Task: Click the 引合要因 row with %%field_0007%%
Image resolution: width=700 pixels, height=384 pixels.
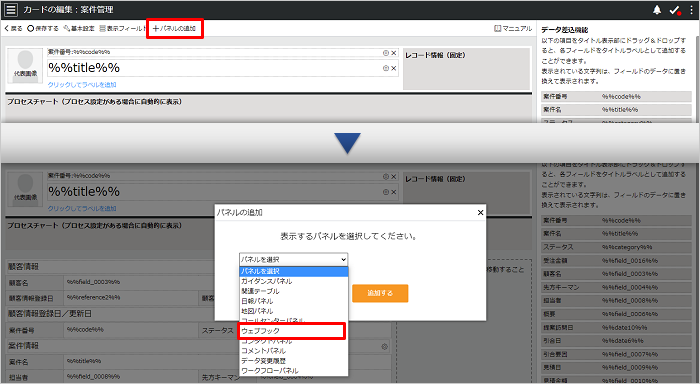Action: tap(616, 354)
